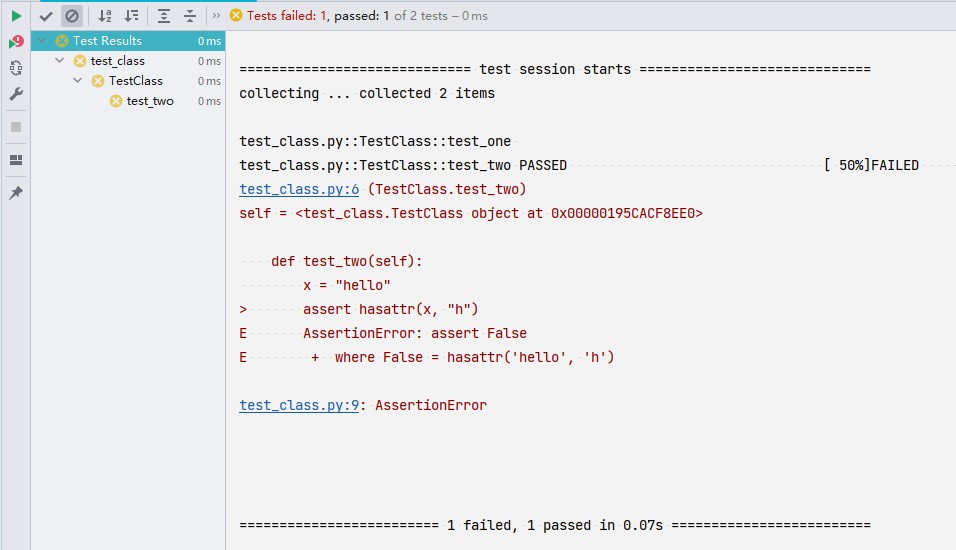The image size is (956, 550).
Task: Sort tests by duration
Action: (x=131, y=16)
